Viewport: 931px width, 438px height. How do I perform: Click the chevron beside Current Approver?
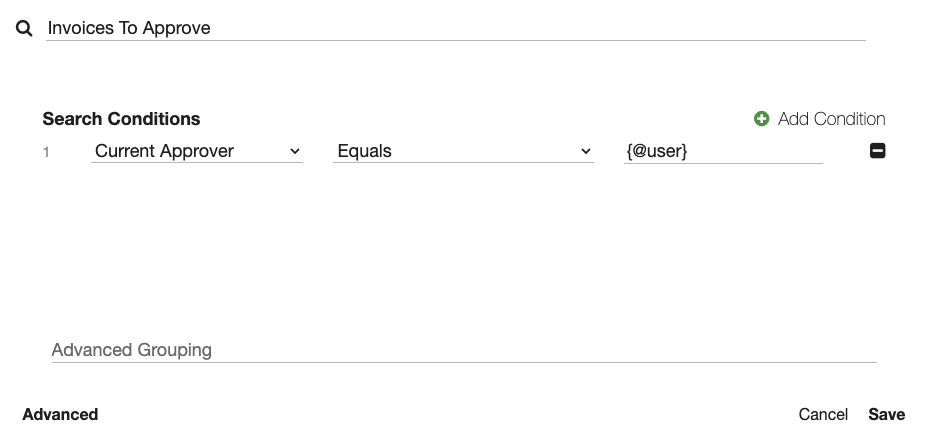pos(295,151)
